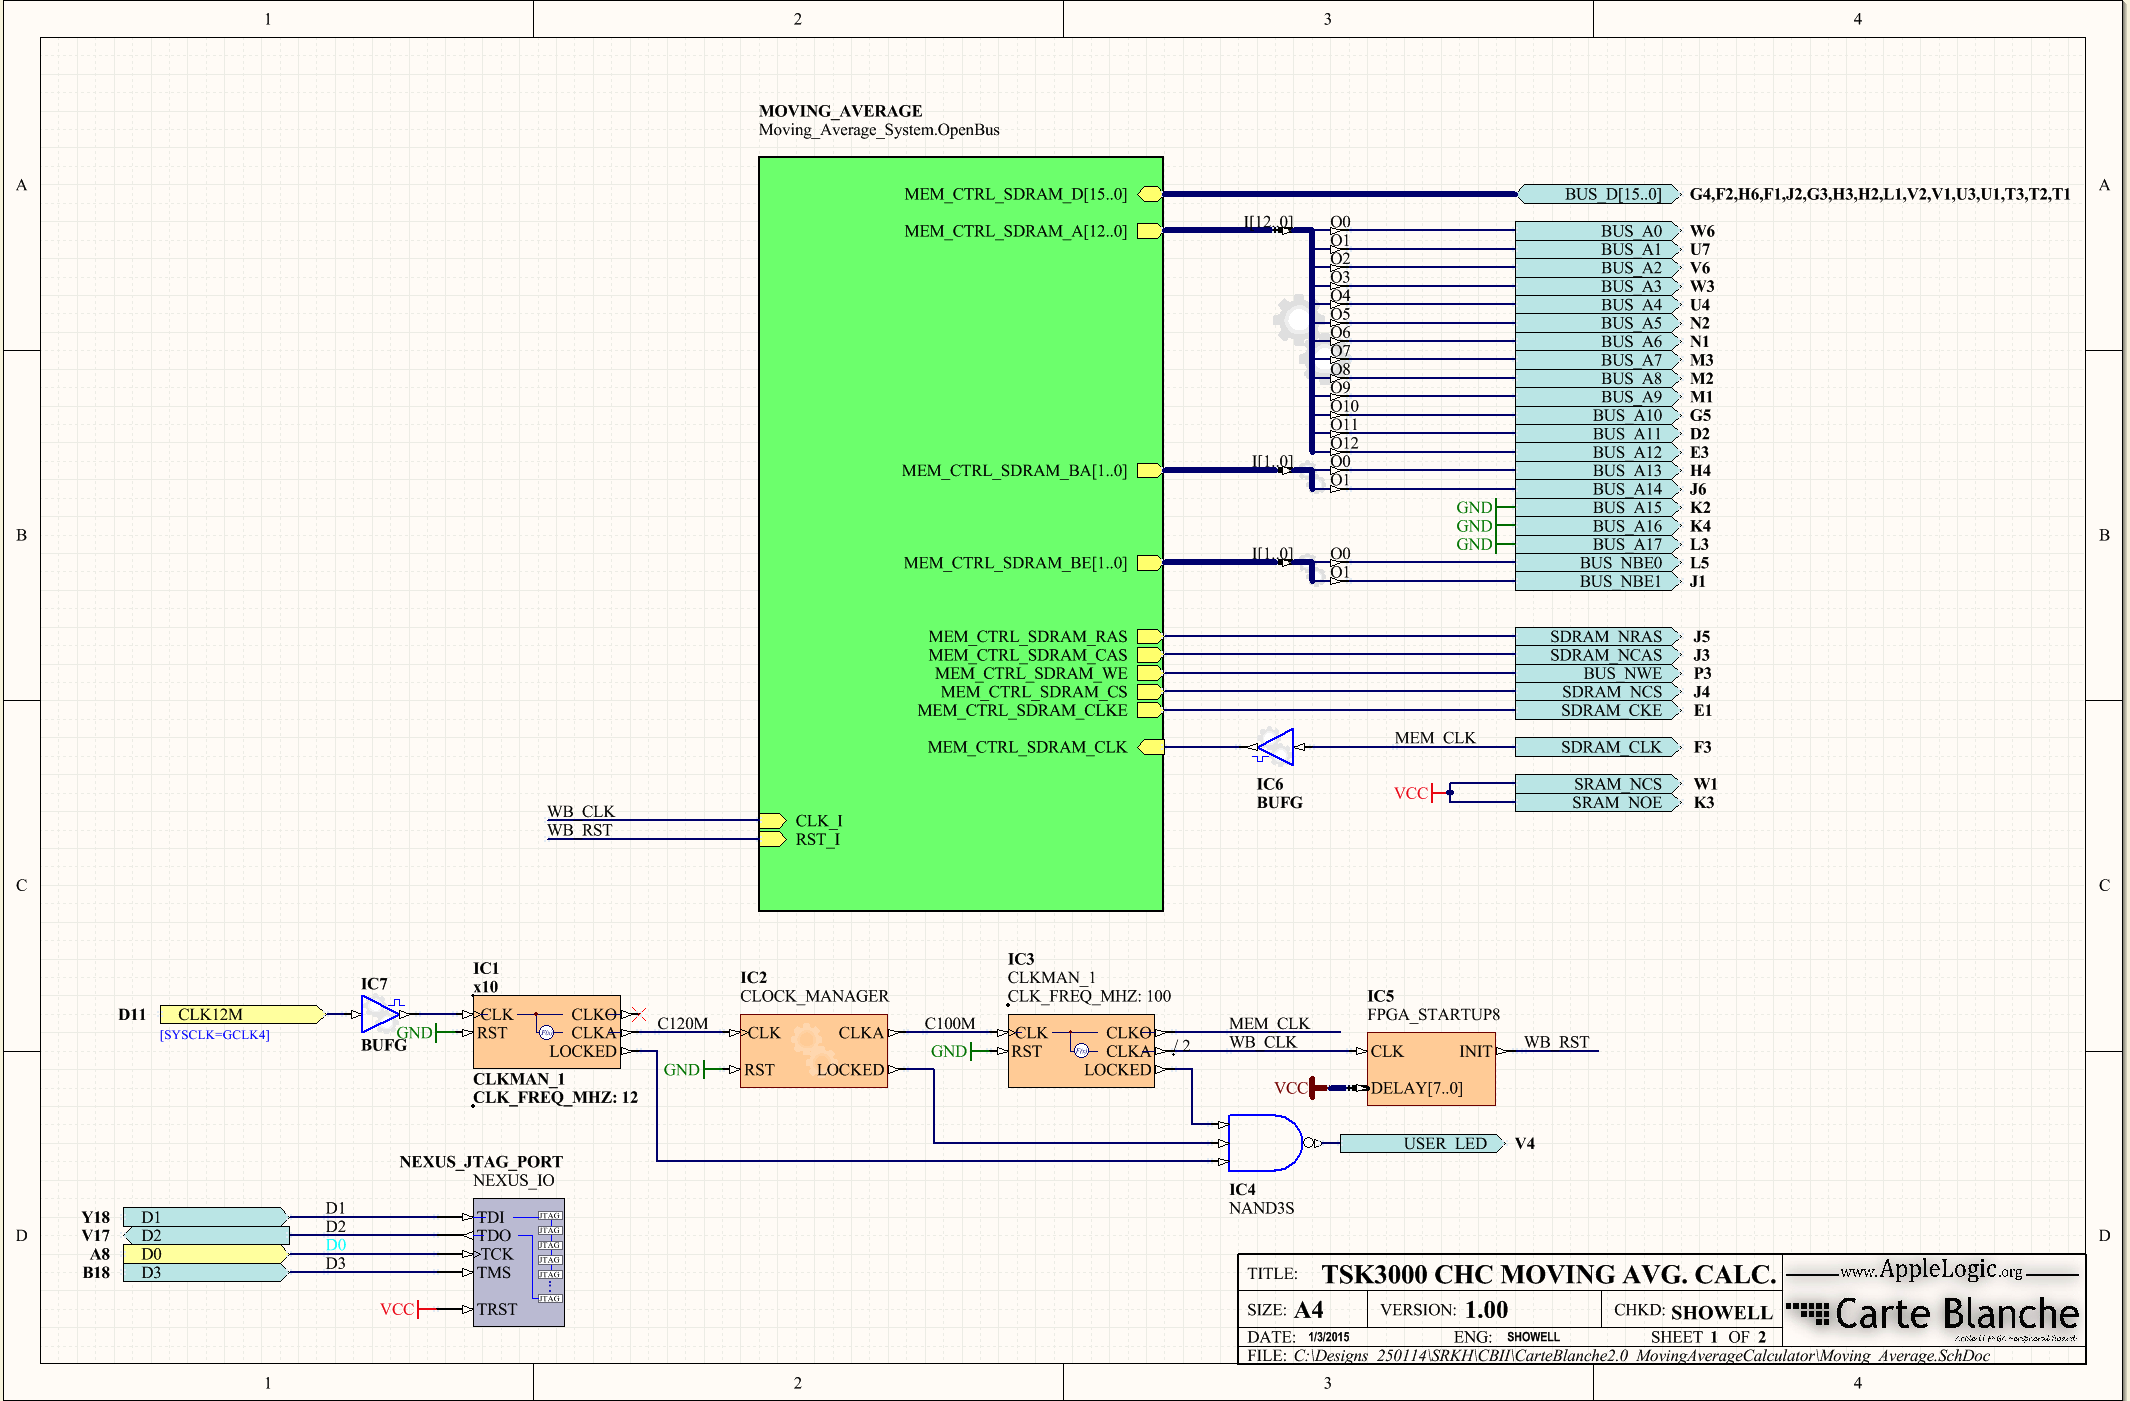
Task: Select the SRAM_NCS port
Action: point(1598,784)
